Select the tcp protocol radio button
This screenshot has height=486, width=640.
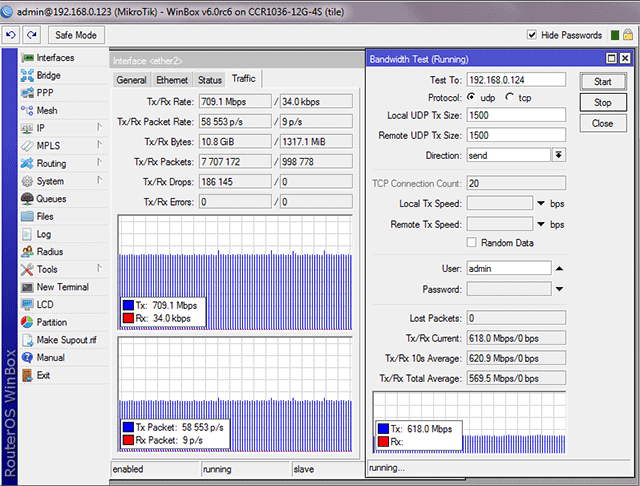click(509, 97)
